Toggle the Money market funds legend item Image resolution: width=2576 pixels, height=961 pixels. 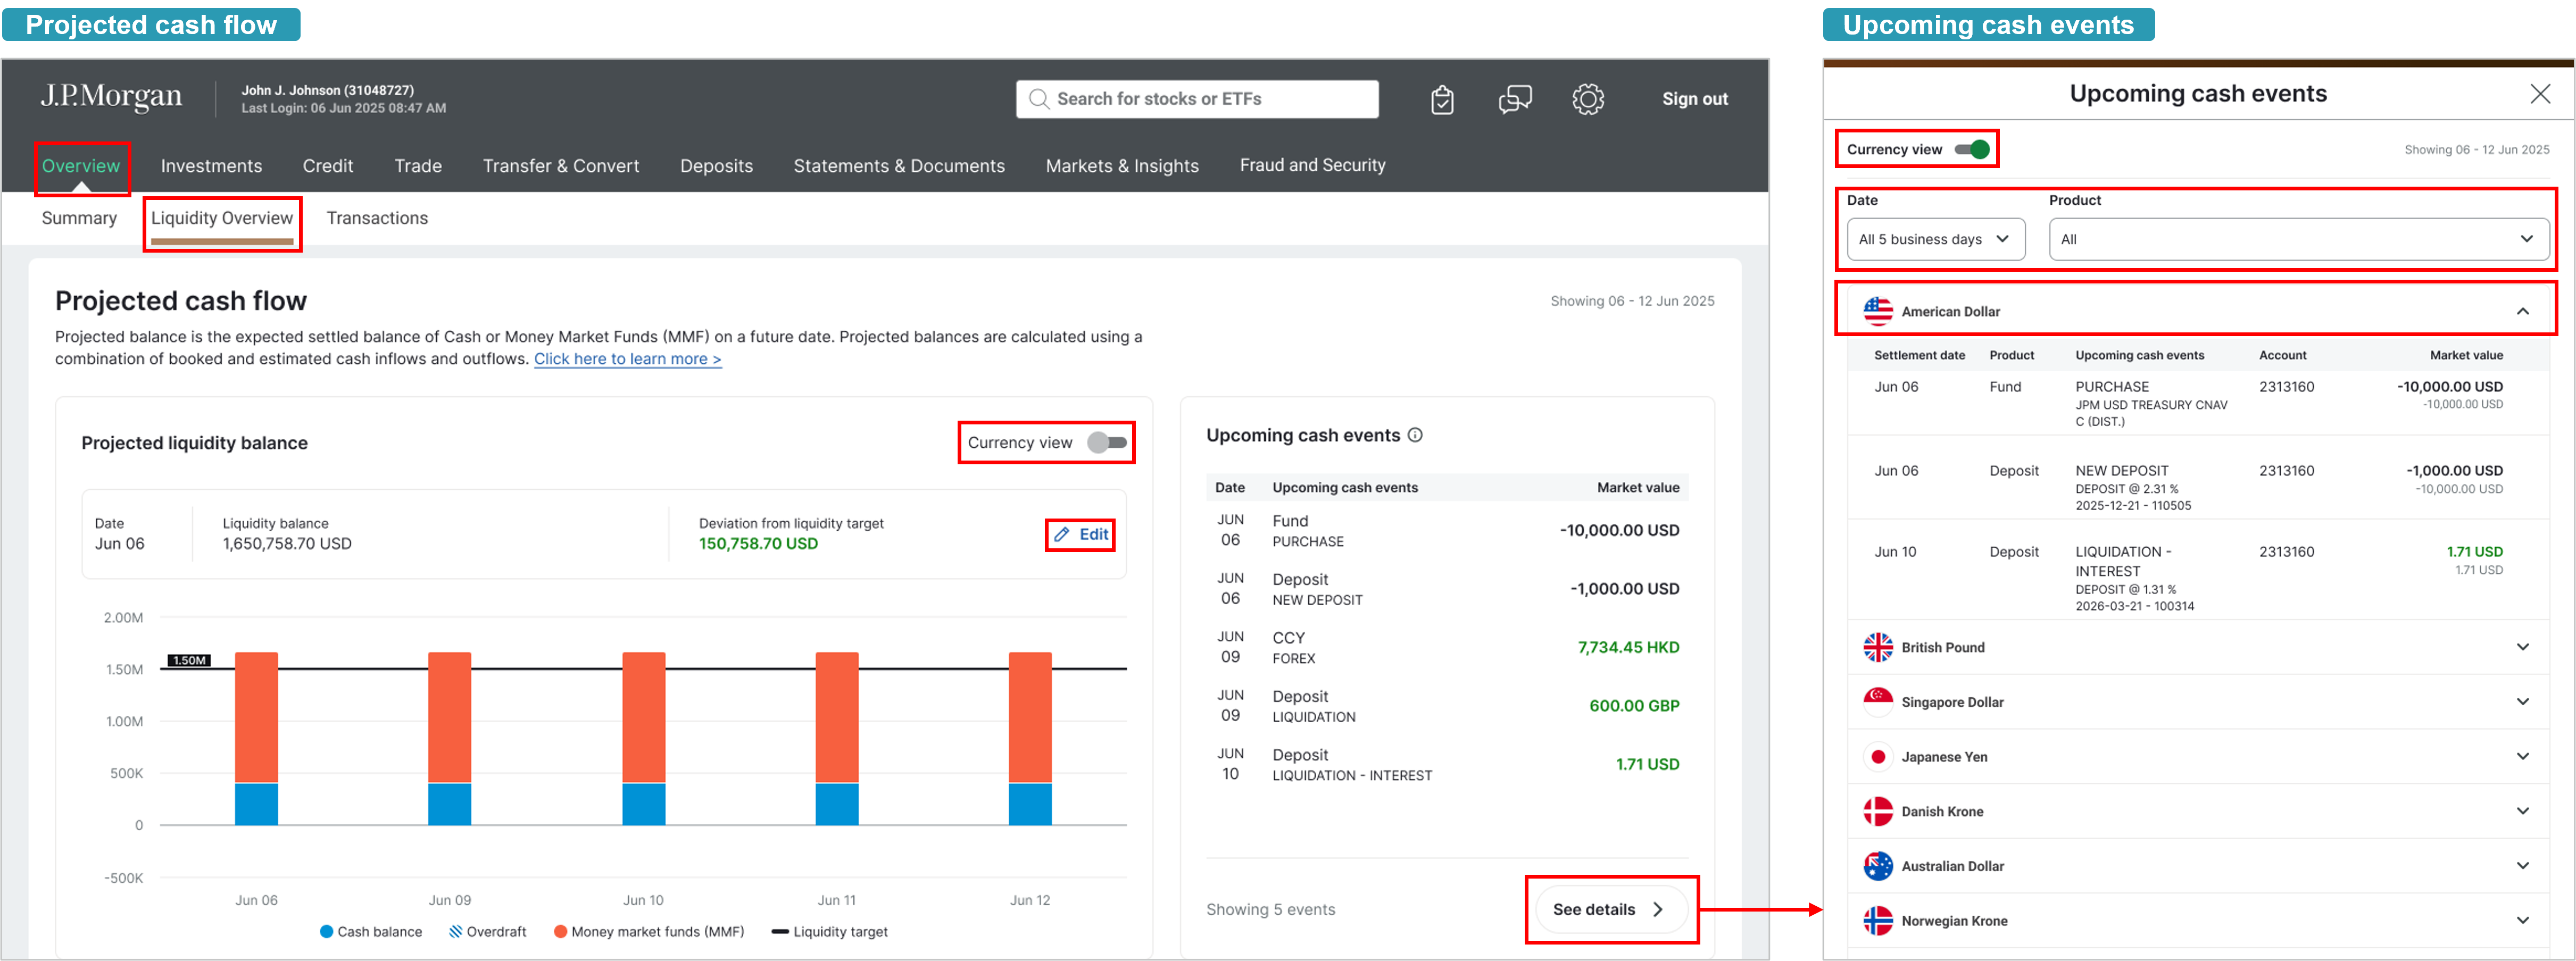648,931
